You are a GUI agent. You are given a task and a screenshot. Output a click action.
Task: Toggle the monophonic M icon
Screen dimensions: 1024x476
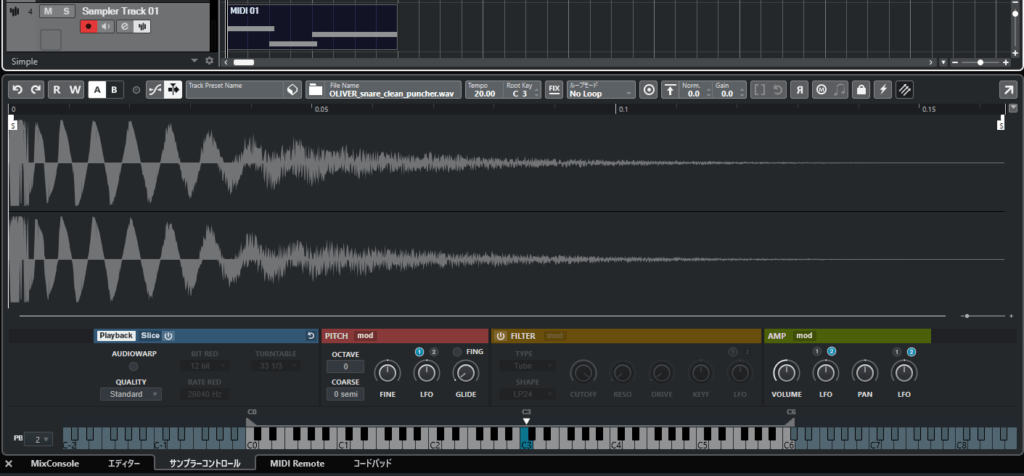pos(820,89)
